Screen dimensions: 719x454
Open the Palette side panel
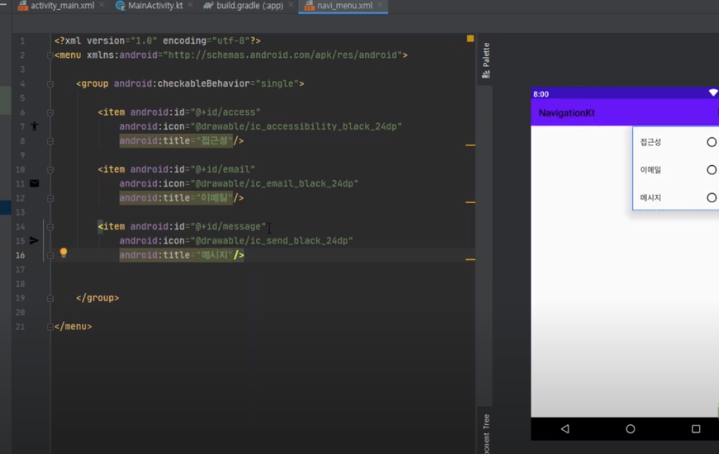coord(486,60)
